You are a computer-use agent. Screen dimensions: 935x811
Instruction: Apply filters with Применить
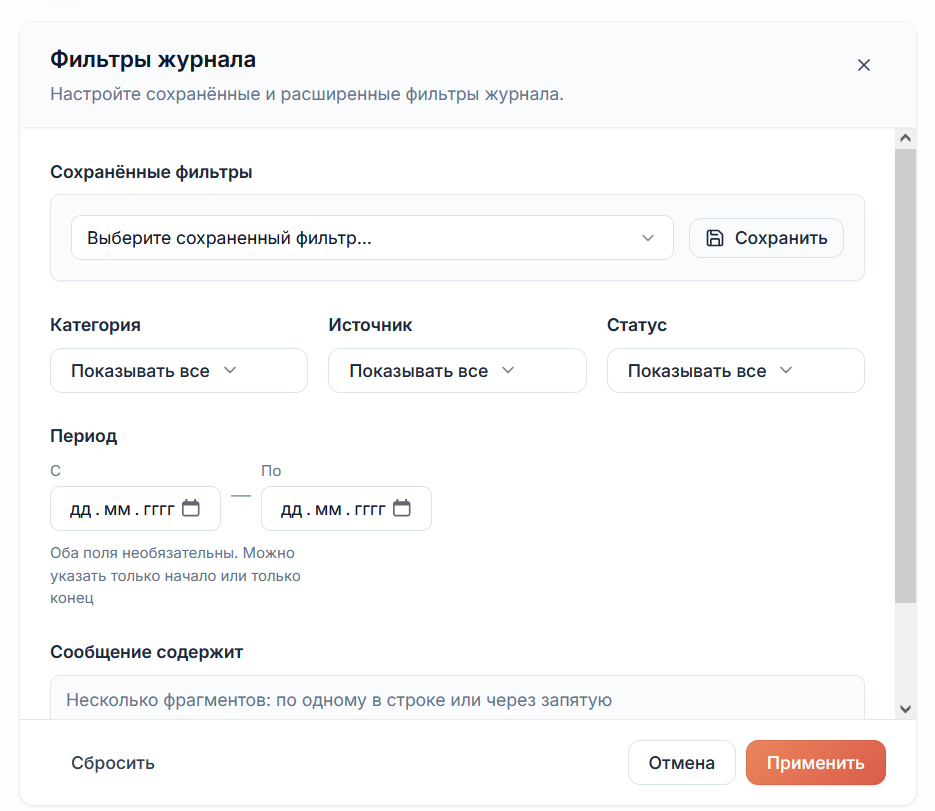(x=816, y=763)
